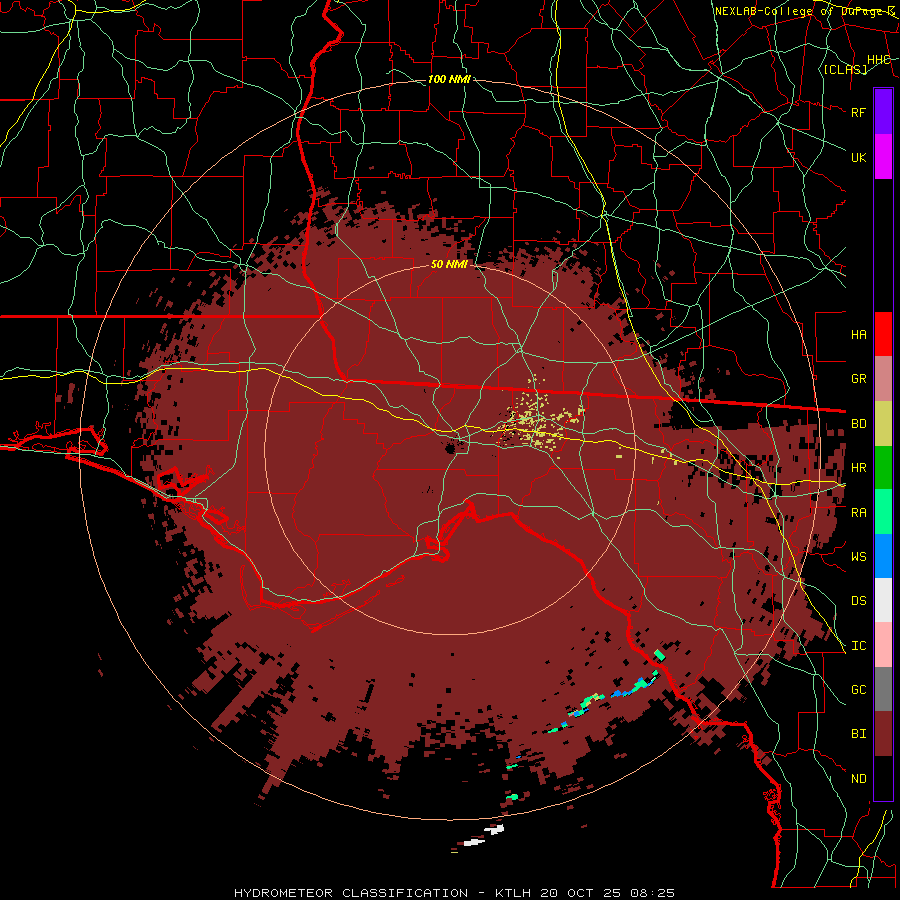Click the UK magenta legend swatch
900x900 pixels.
883,157
